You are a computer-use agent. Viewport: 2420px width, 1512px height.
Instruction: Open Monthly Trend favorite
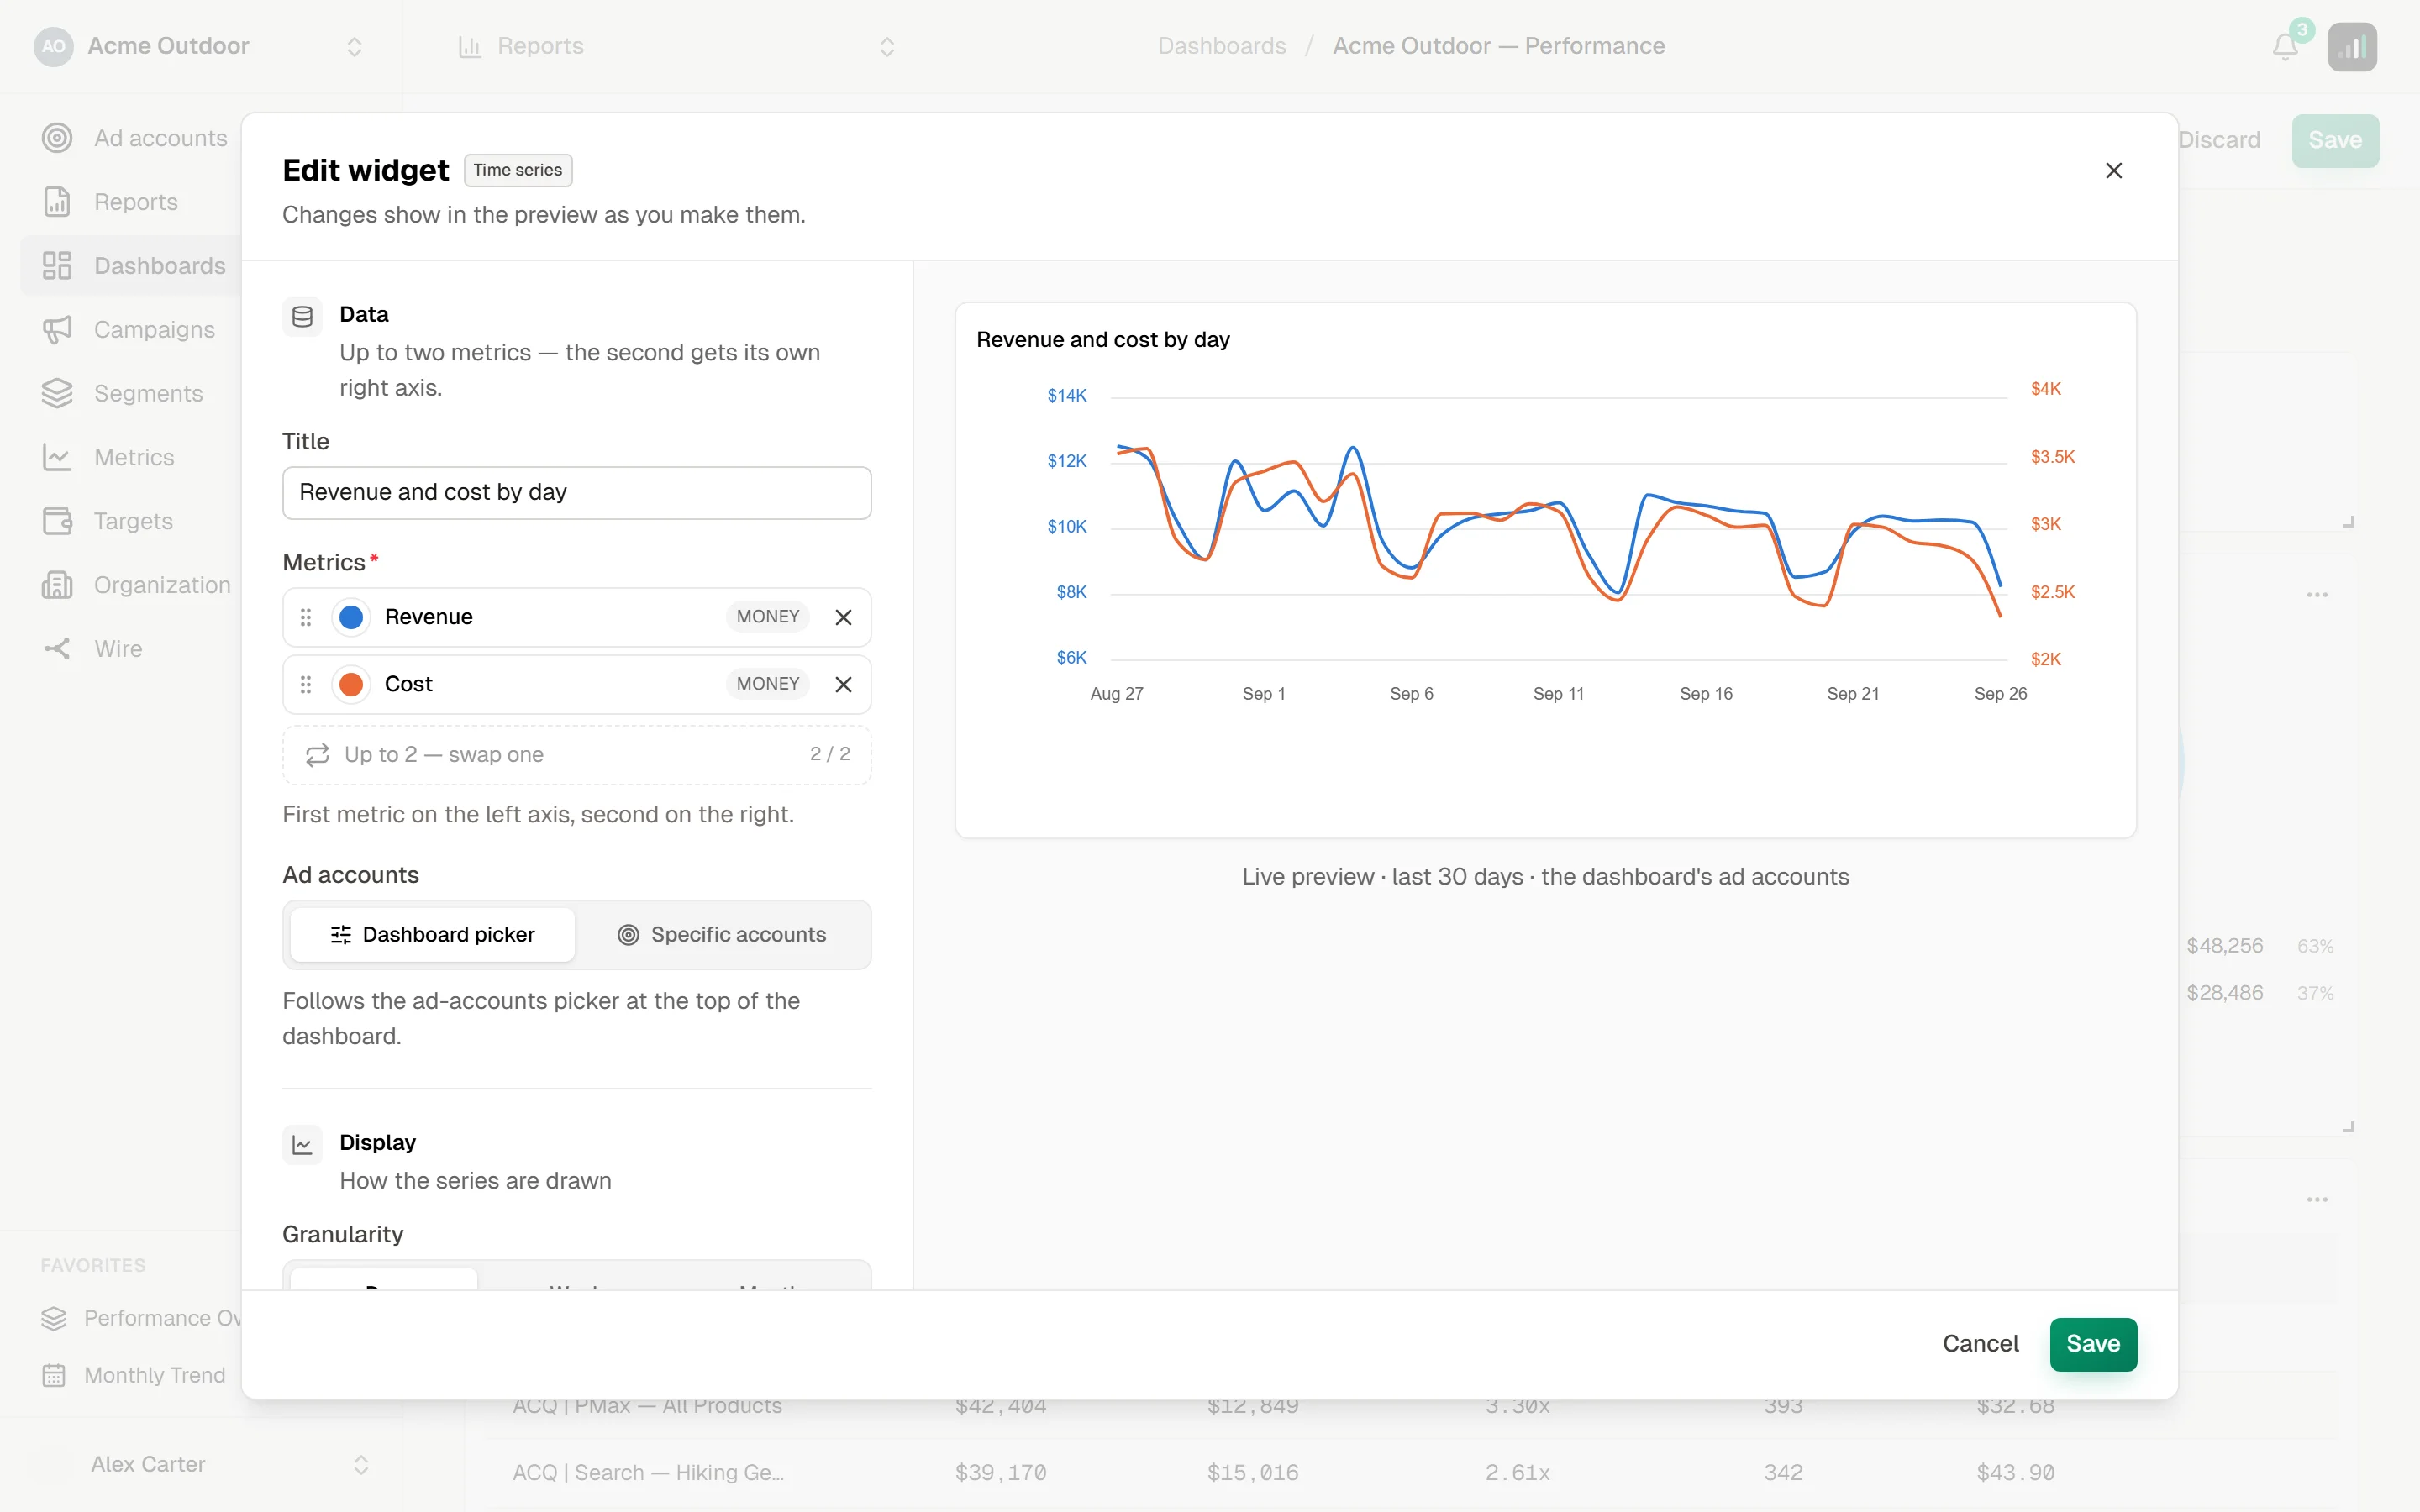[134, 1375]
